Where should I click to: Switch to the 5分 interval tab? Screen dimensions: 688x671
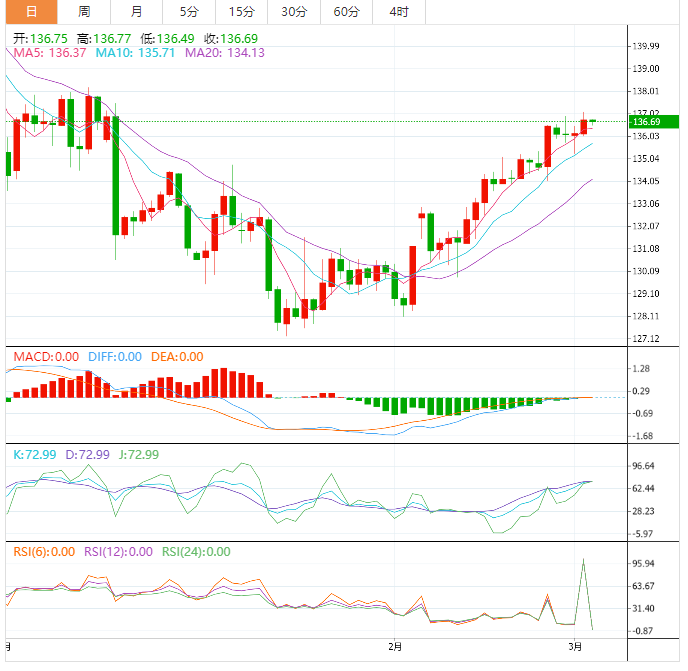pyautogui.click(x=189, y=12)
